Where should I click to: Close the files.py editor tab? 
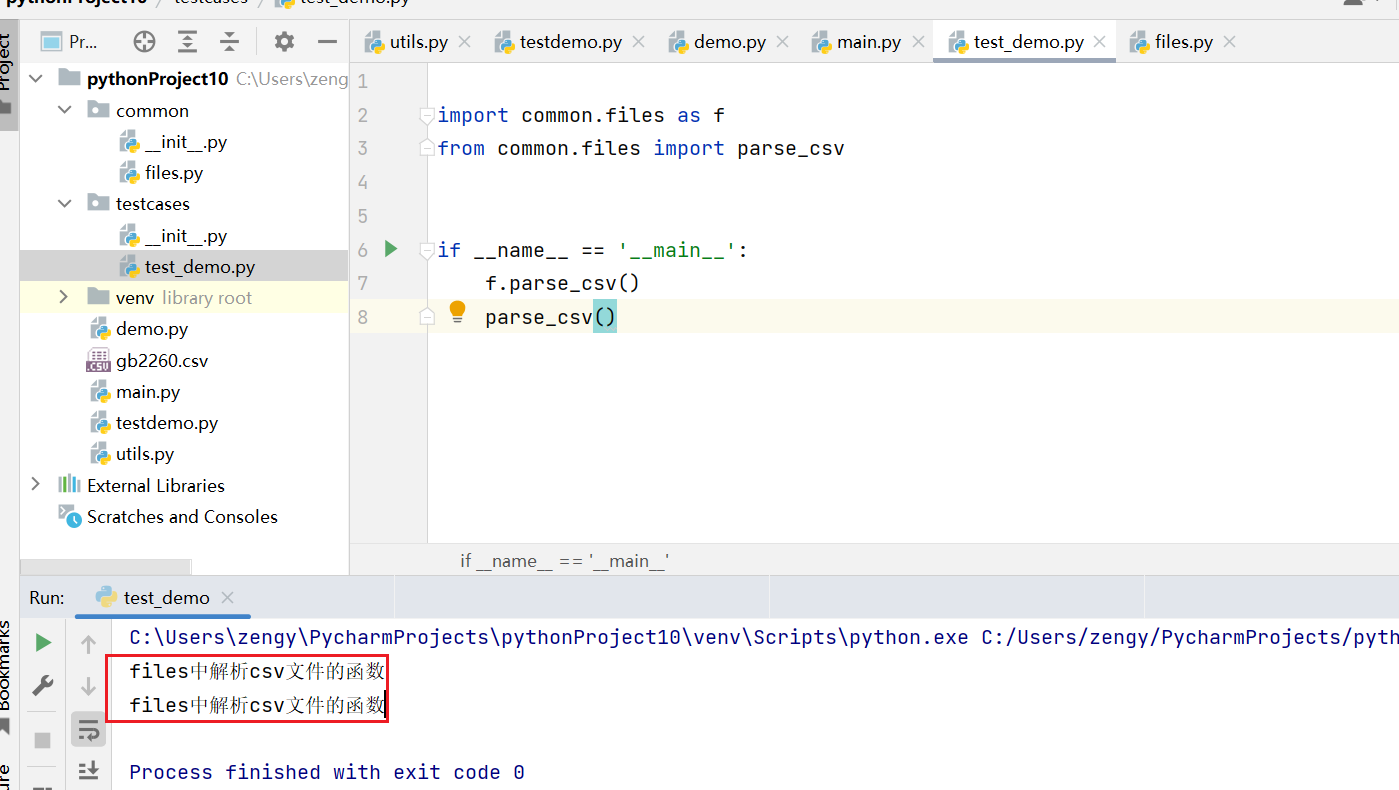(x=1229, y=42)
